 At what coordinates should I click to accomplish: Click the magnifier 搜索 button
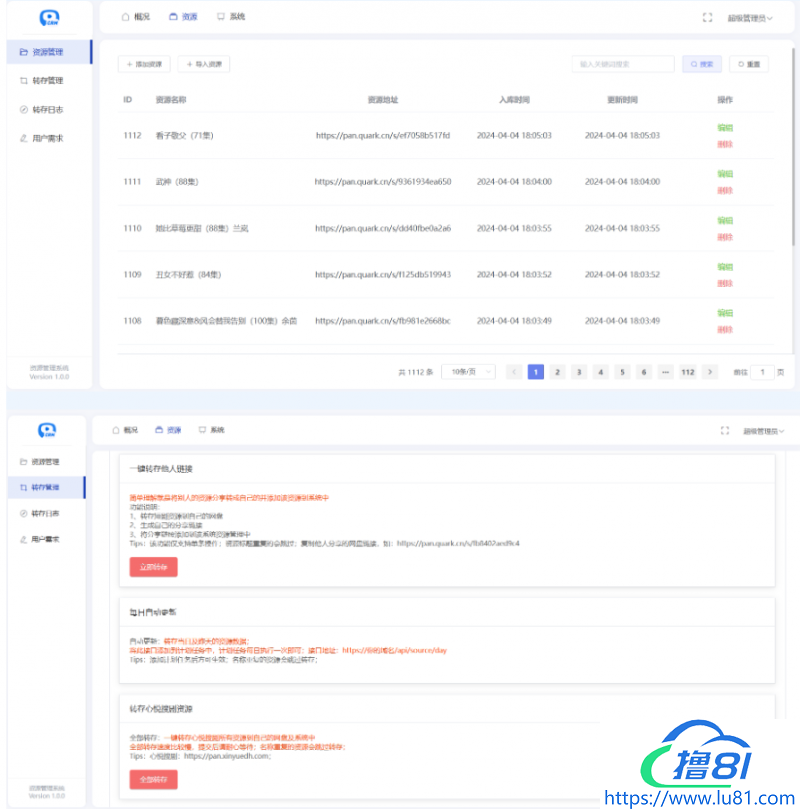tap(702, 64)
